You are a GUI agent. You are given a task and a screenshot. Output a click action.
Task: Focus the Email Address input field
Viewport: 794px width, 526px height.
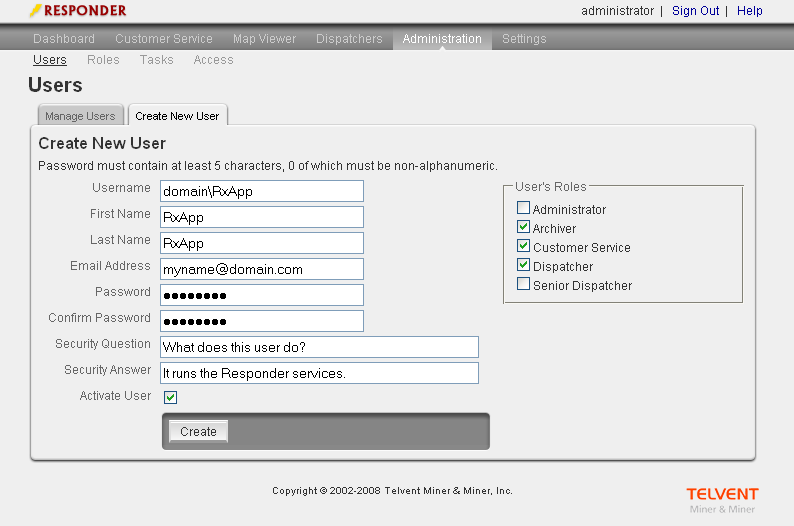pos(261,269)
